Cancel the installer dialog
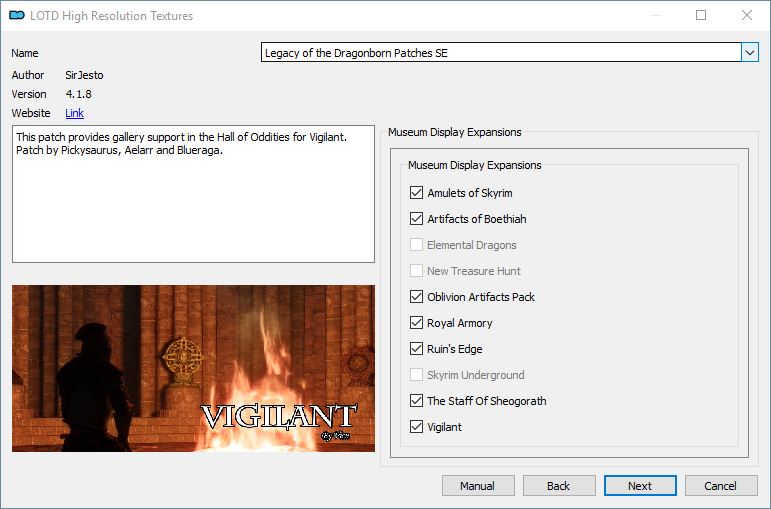Image resolution: width=771 pixels, height=509 pixels. 721,486
